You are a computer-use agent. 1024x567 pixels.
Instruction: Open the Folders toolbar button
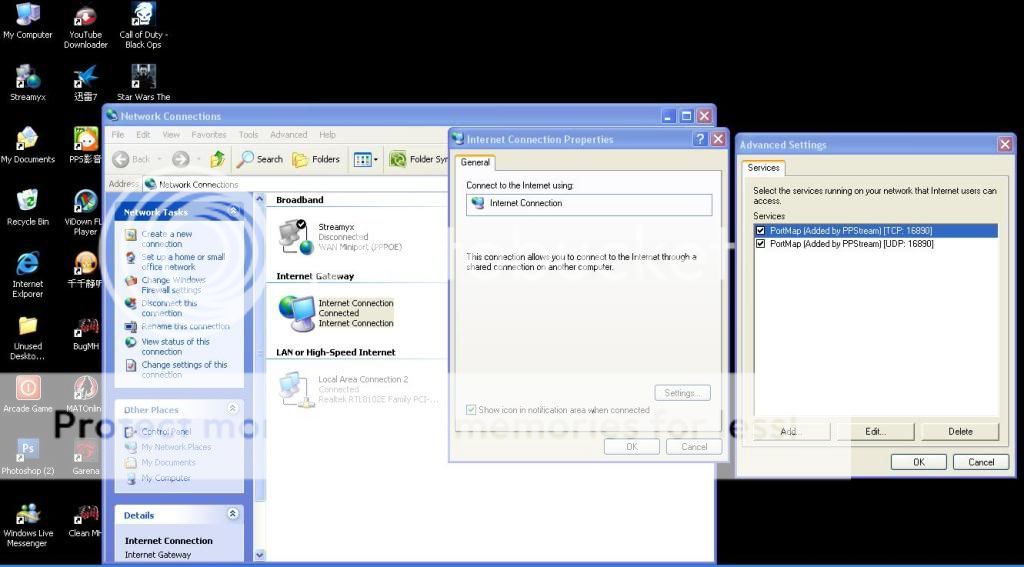316,159
